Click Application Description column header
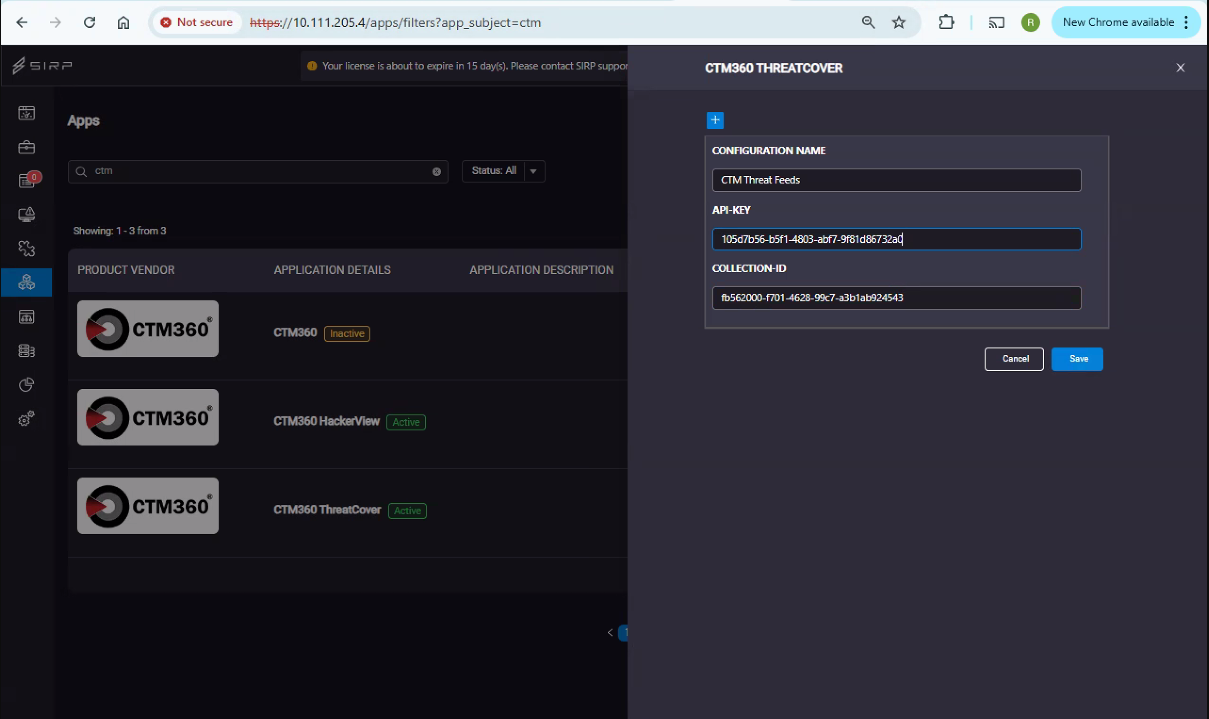This screenshot has height=719, width=1209. coord(541,270)
